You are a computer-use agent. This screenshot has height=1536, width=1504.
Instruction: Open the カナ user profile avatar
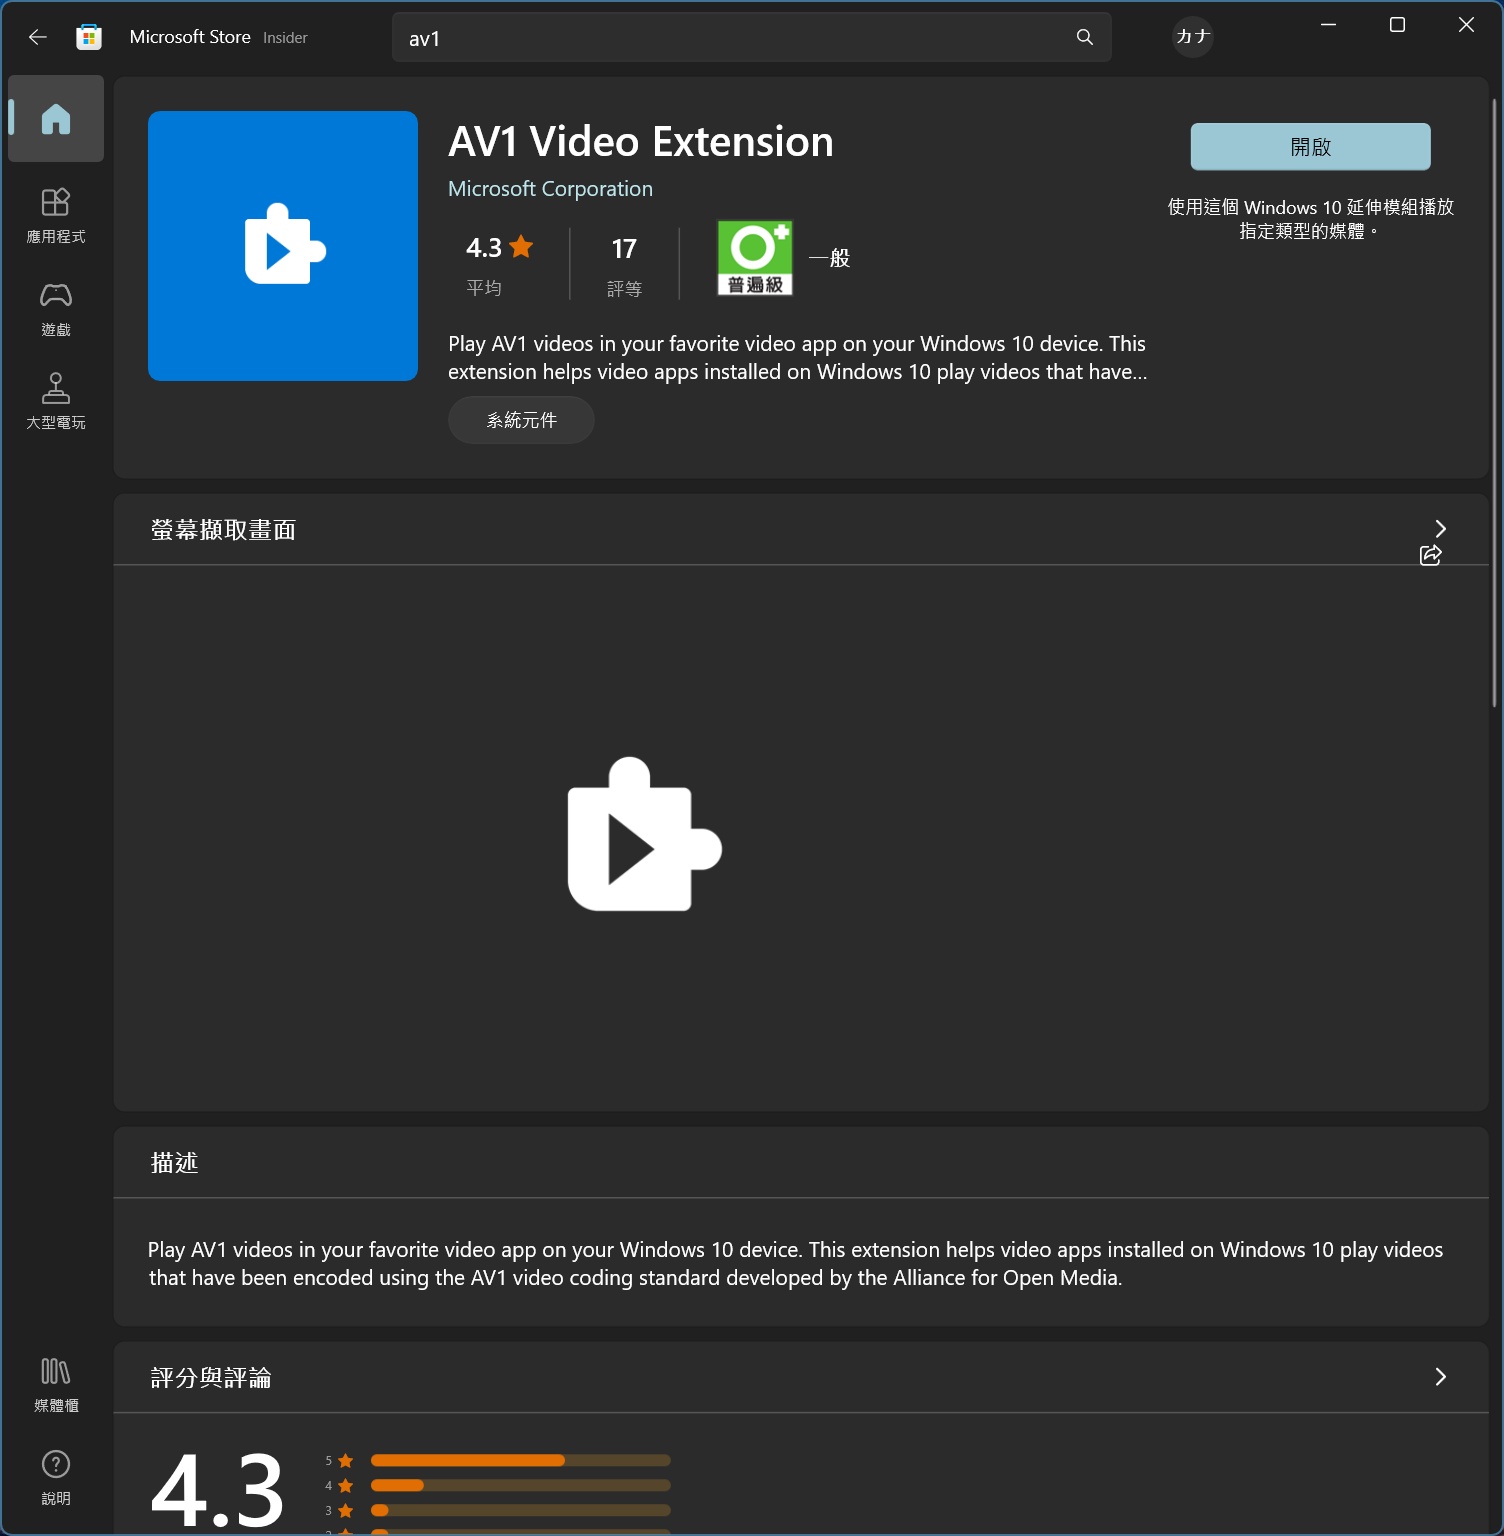click(x=1193, y=37)
